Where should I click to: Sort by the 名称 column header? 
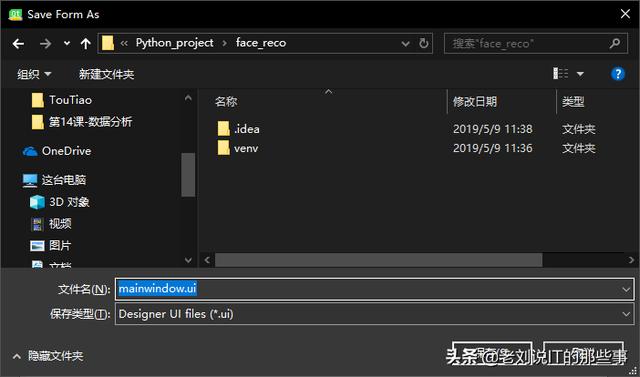226,102
